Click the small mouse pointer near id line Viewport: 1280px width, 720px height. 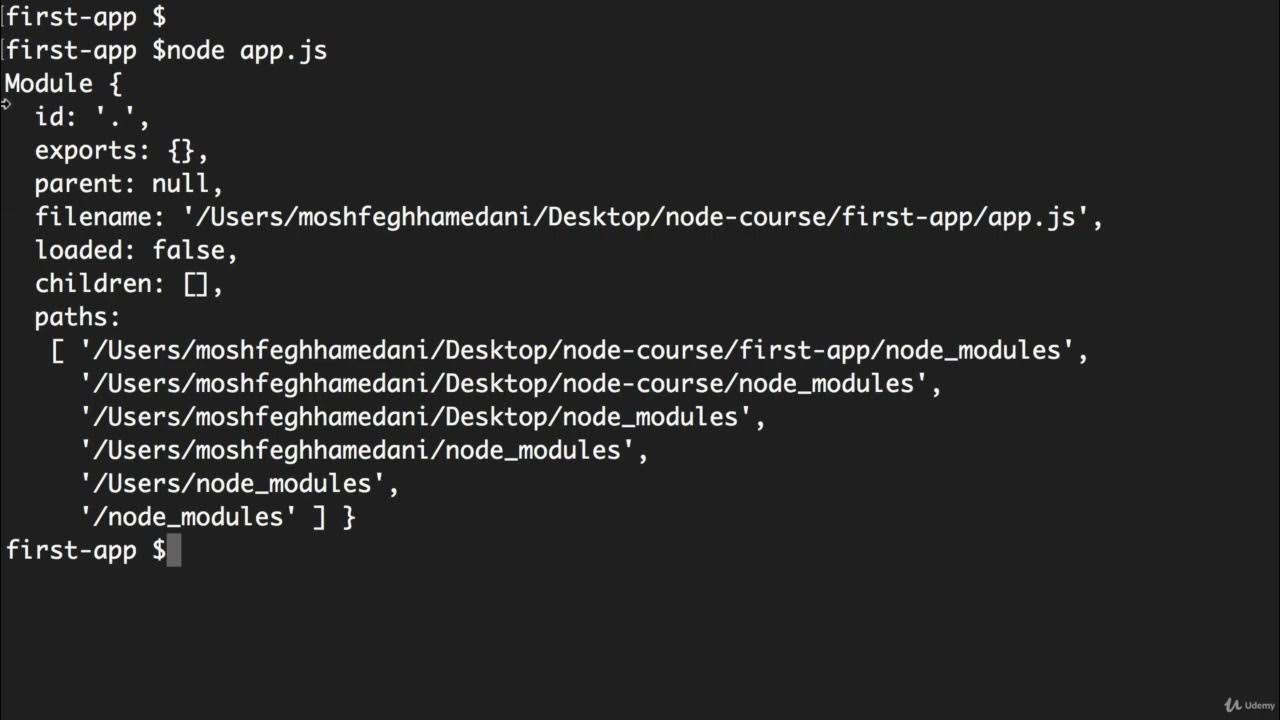pyautogui.click(x=6, y=104)
